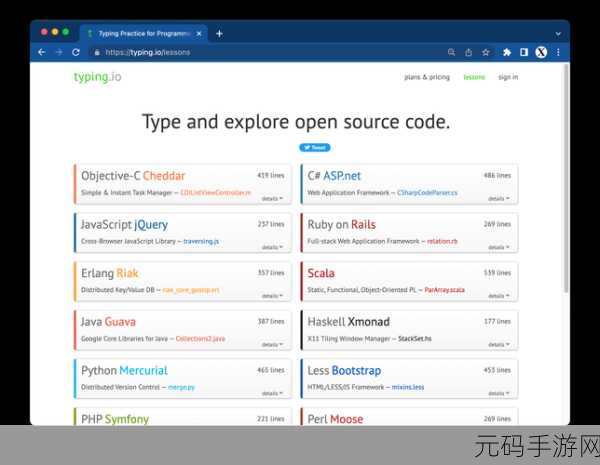Open the Perl Moose lesson
This screenshot has width=600, height=465.
tap(335, 419)
